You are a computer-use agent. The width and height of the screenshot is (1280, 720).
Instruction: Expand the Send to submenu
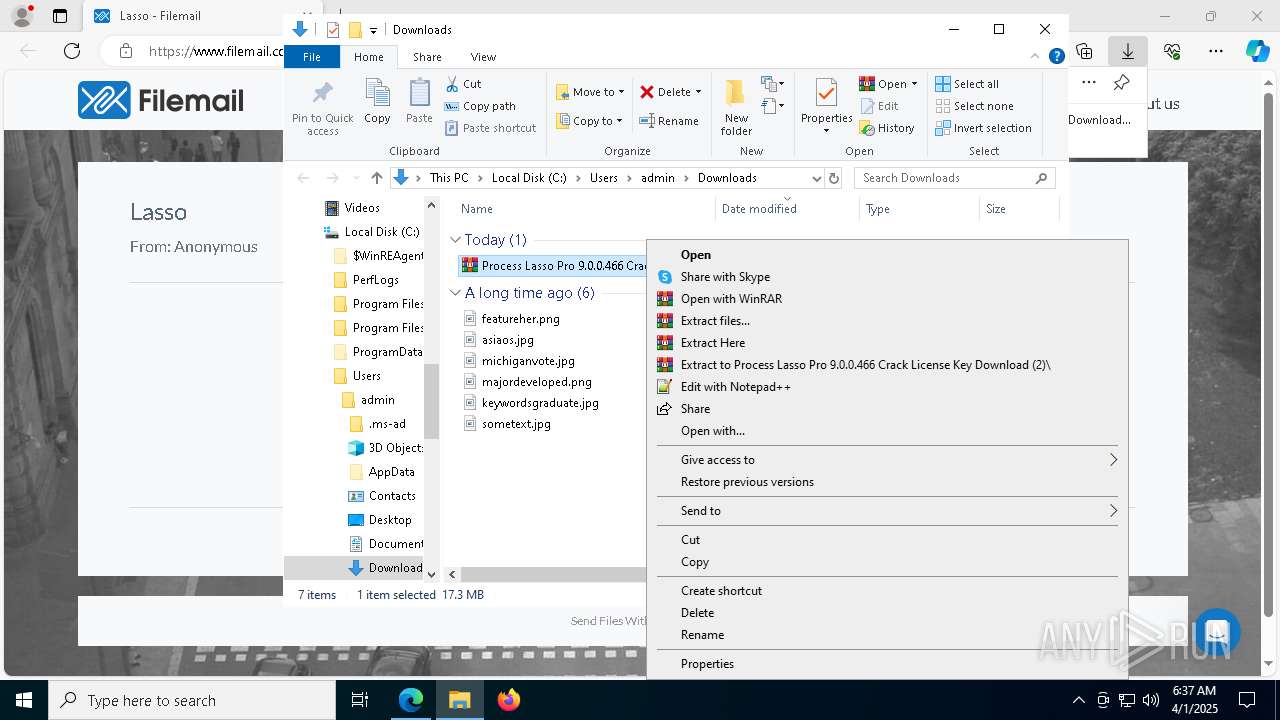pyautogui.click(x=886, y=511)
